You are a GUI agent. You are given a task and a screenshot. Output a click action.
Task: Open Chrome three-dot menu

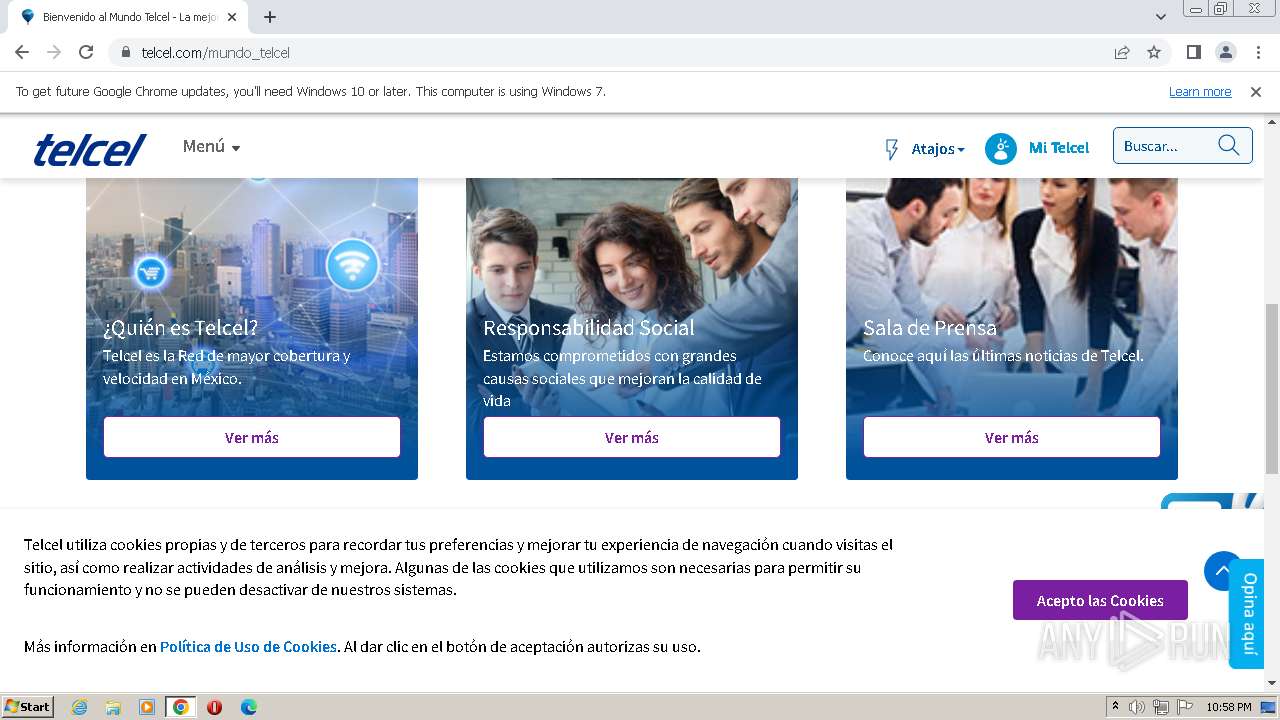[x=1258, y=52]
